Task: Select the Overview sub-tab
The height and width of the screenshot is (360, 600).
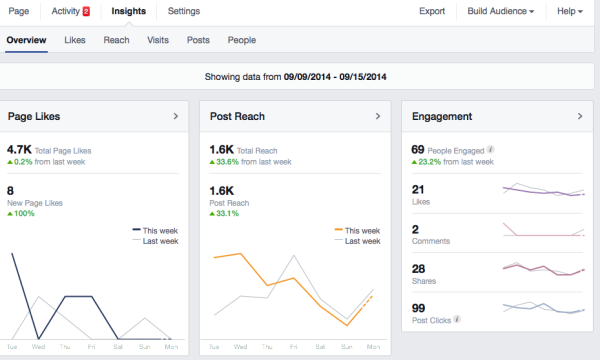Action: 26,40
